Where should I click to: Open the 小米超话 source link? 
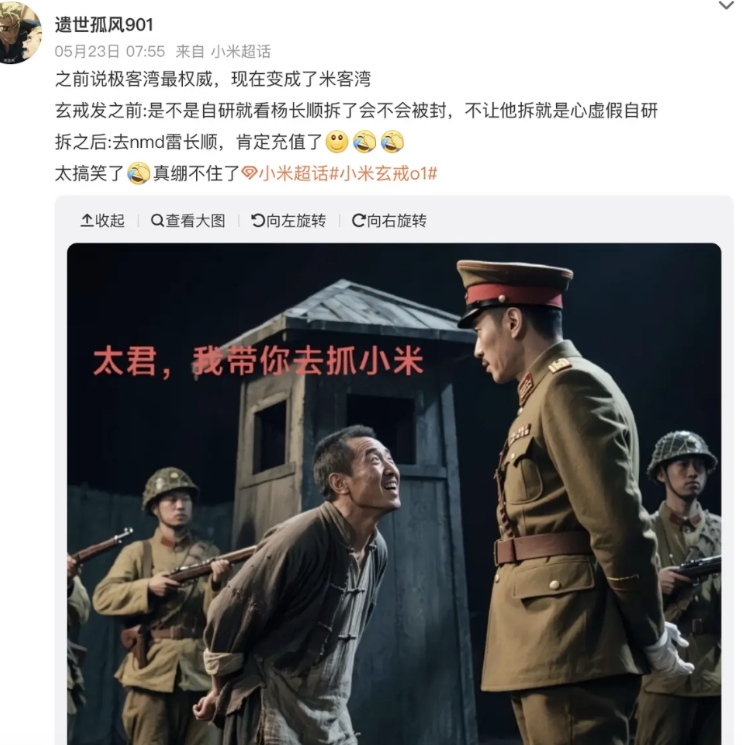point(240,51)
